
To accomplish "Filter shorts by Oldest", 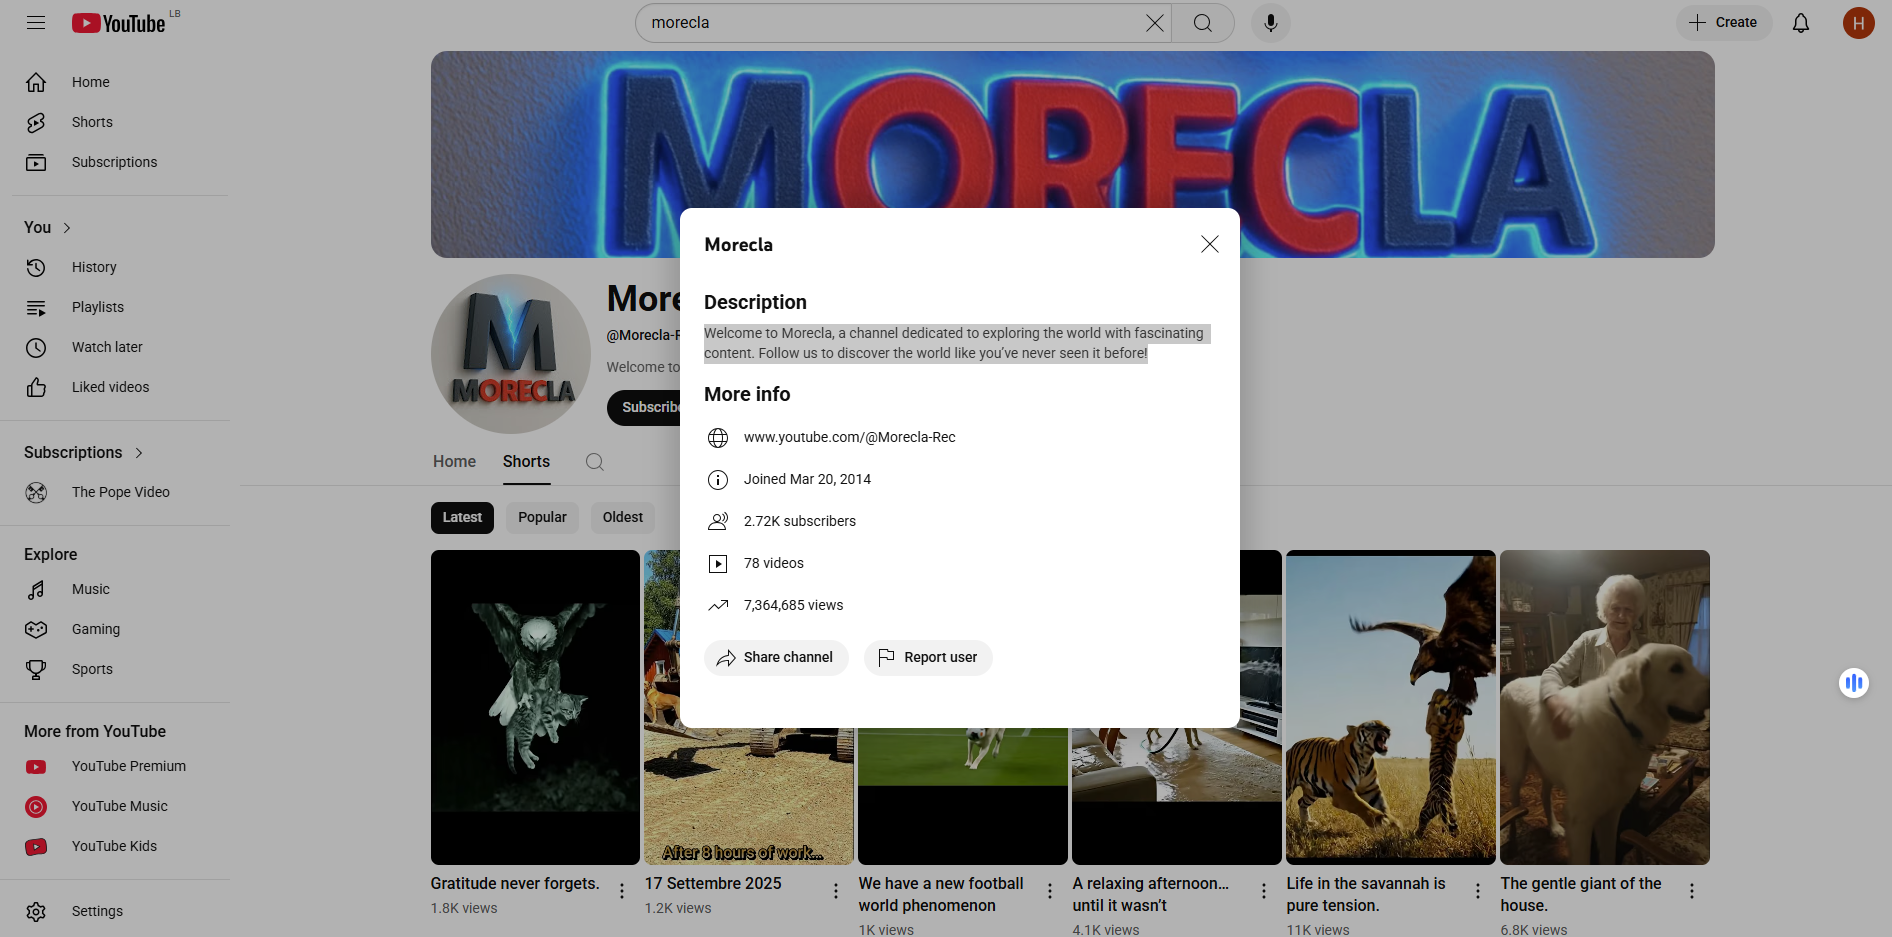I will pyautogui.click(x=623, y=517).
